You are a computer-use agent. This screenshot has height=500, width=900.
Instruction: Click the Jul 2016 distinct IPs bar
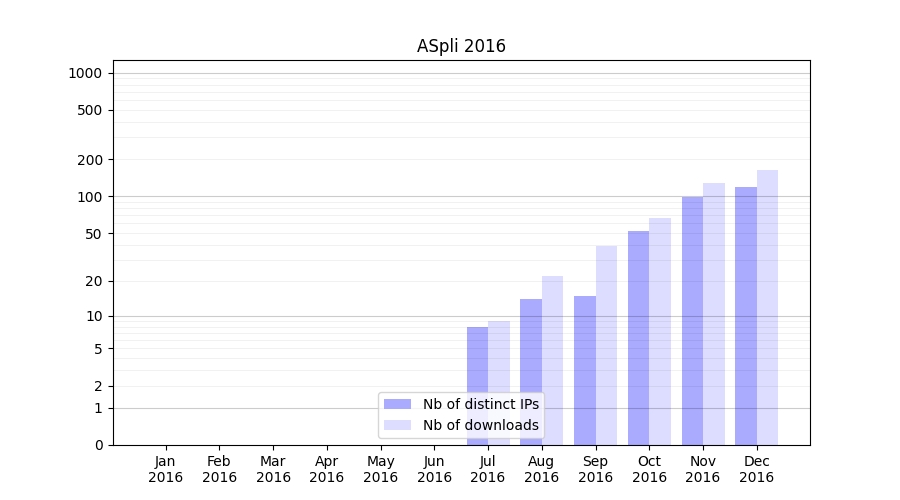coord(477,385)
